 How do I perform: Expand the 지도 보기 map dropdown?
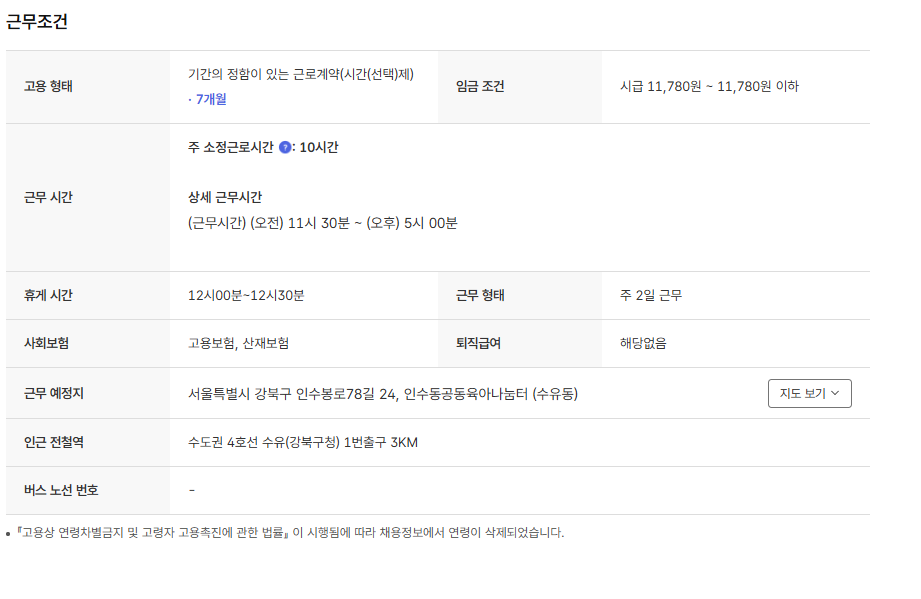click(x=809, y=394)
